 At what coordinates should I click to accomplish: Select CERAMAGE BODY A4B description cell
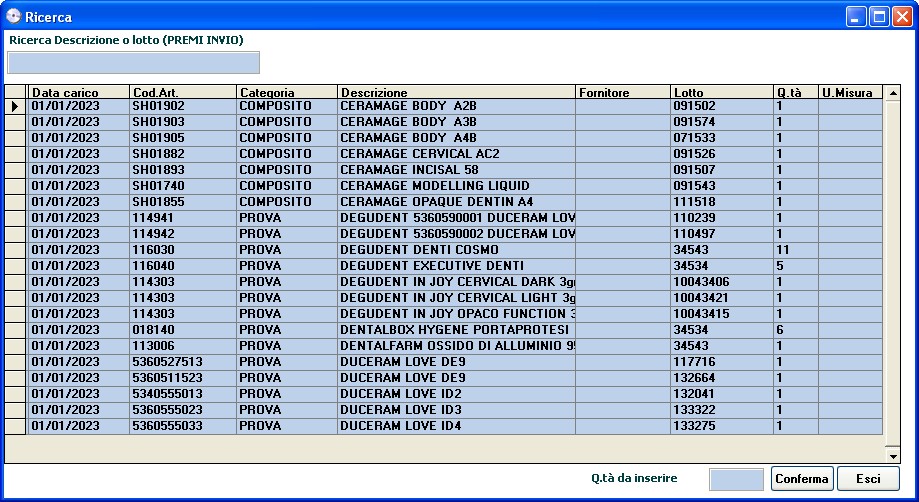point(457,138)
